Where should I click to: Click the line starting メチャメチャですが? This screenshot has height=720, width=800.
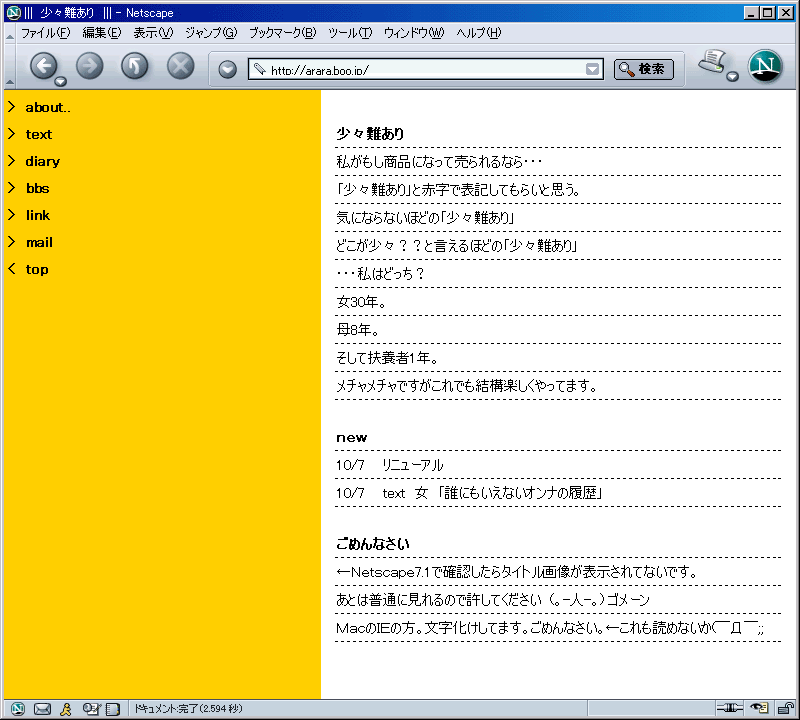[x=467, y=386]
